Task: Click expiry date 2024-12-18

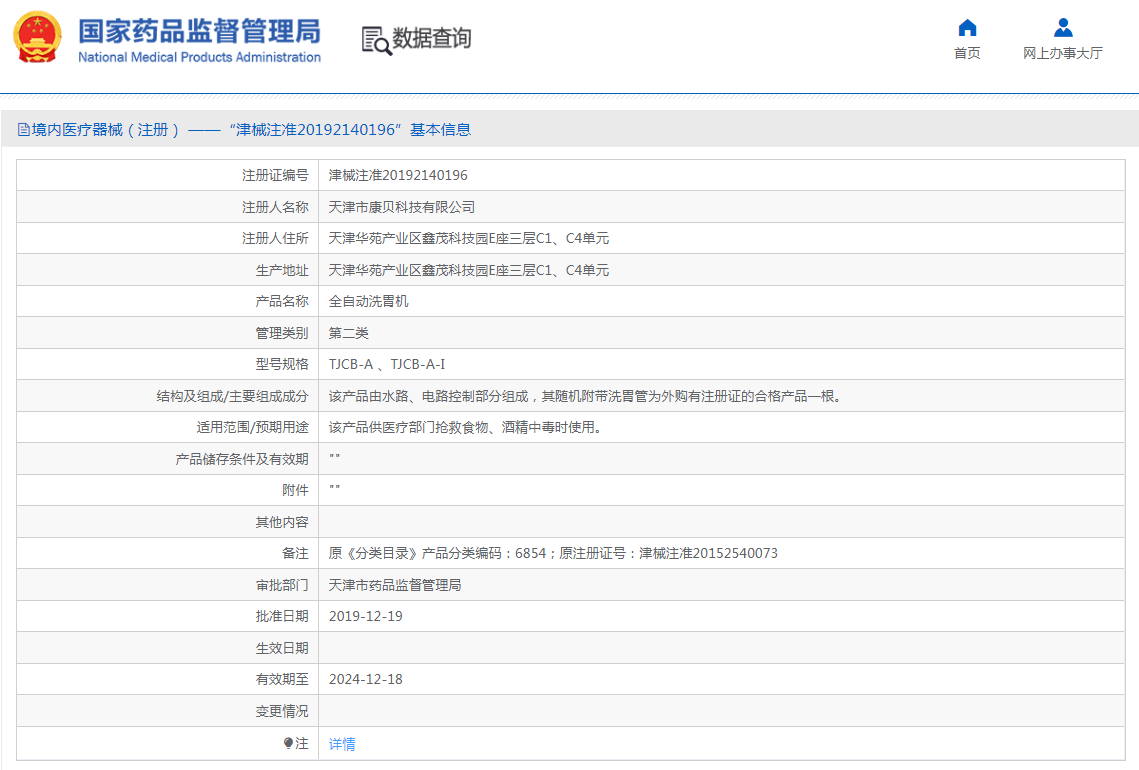Action: point(365,679)
